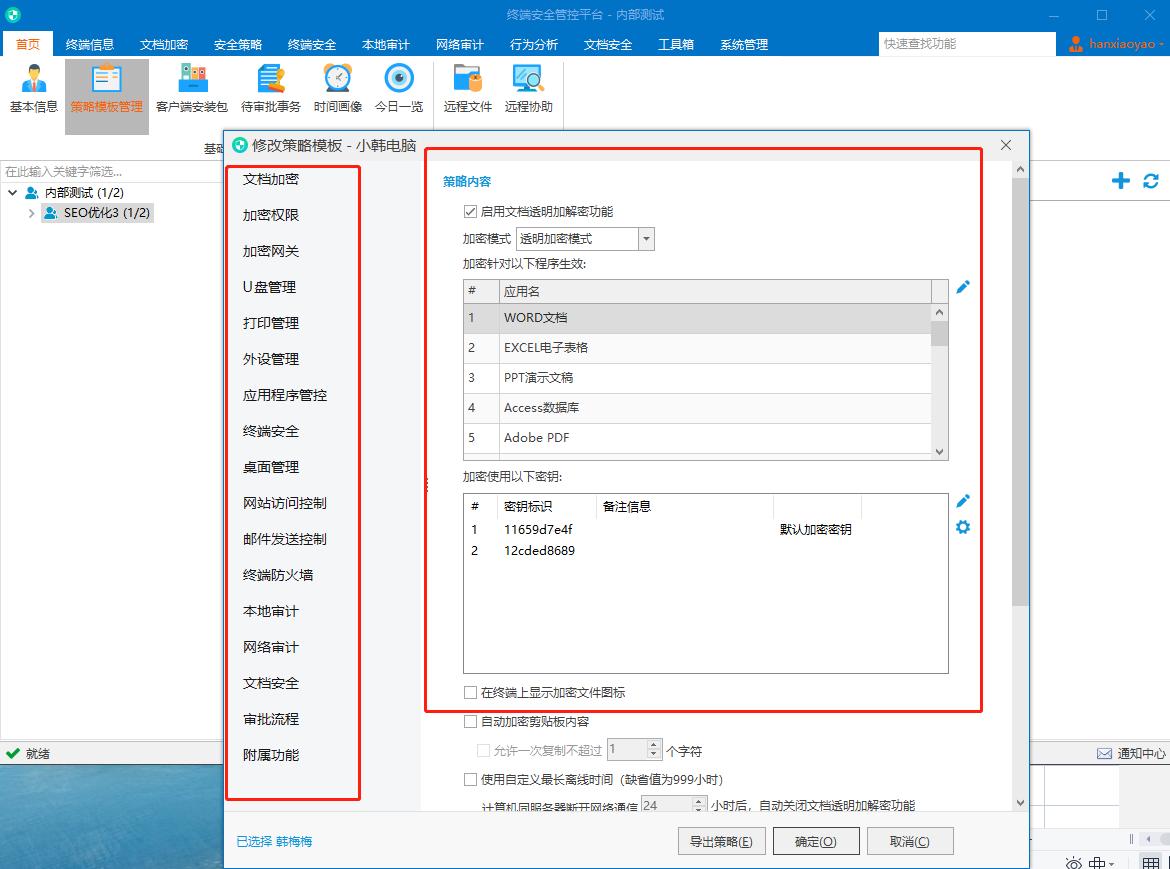Open 客户端安装包 toolbar icon
Viewport: 1170px width, 869px height.
[192, 90]
